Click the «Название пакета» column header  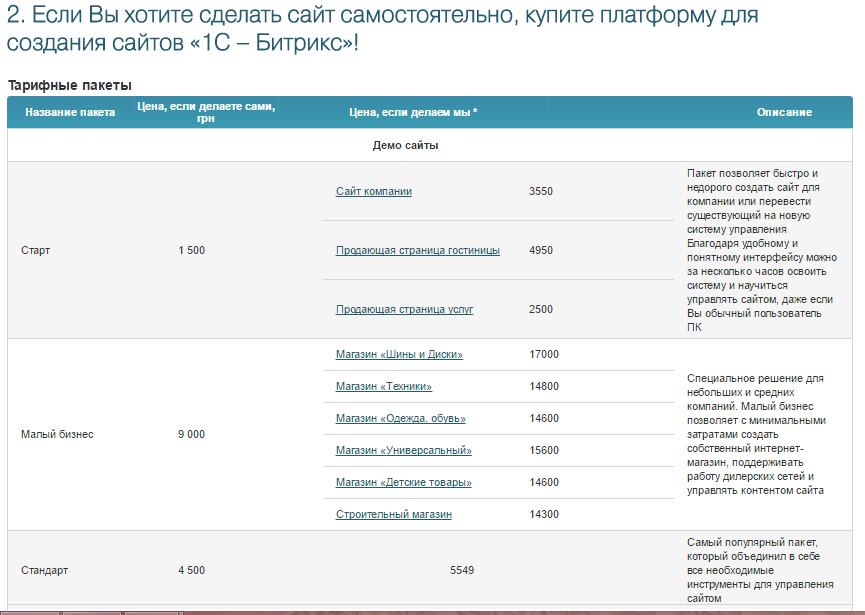pos(70,112)
